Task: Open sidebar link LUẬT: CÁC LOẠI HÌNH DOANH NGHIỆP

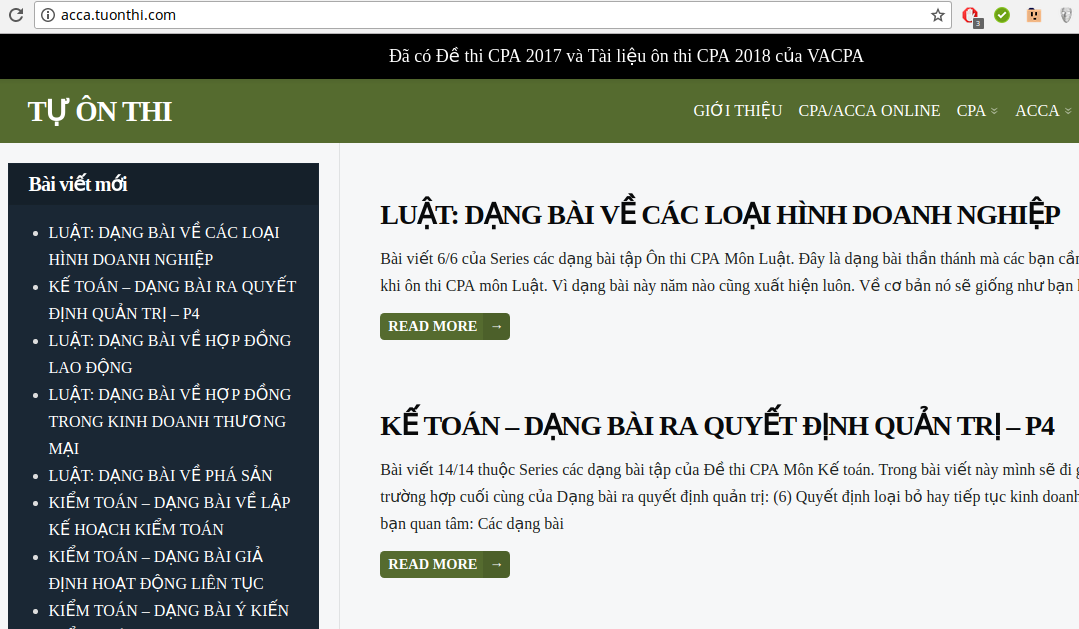Action: [164, 246]
